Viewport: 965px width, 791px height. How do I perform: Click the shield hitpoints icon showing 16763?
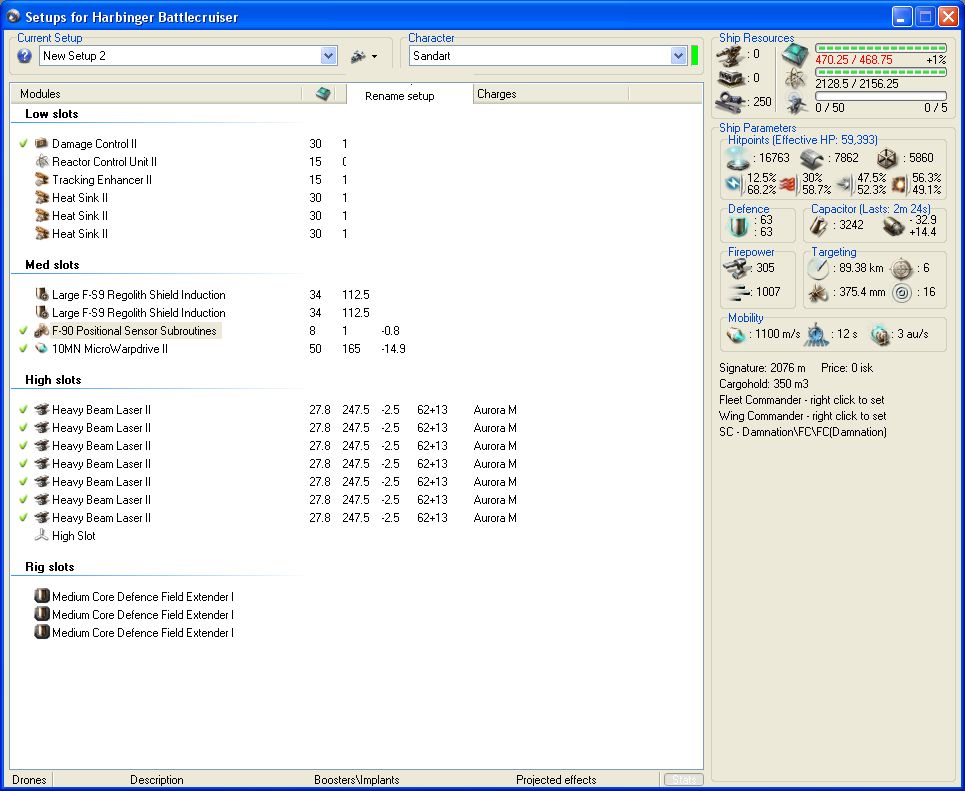pyautogui.click(x=738, y=158)
